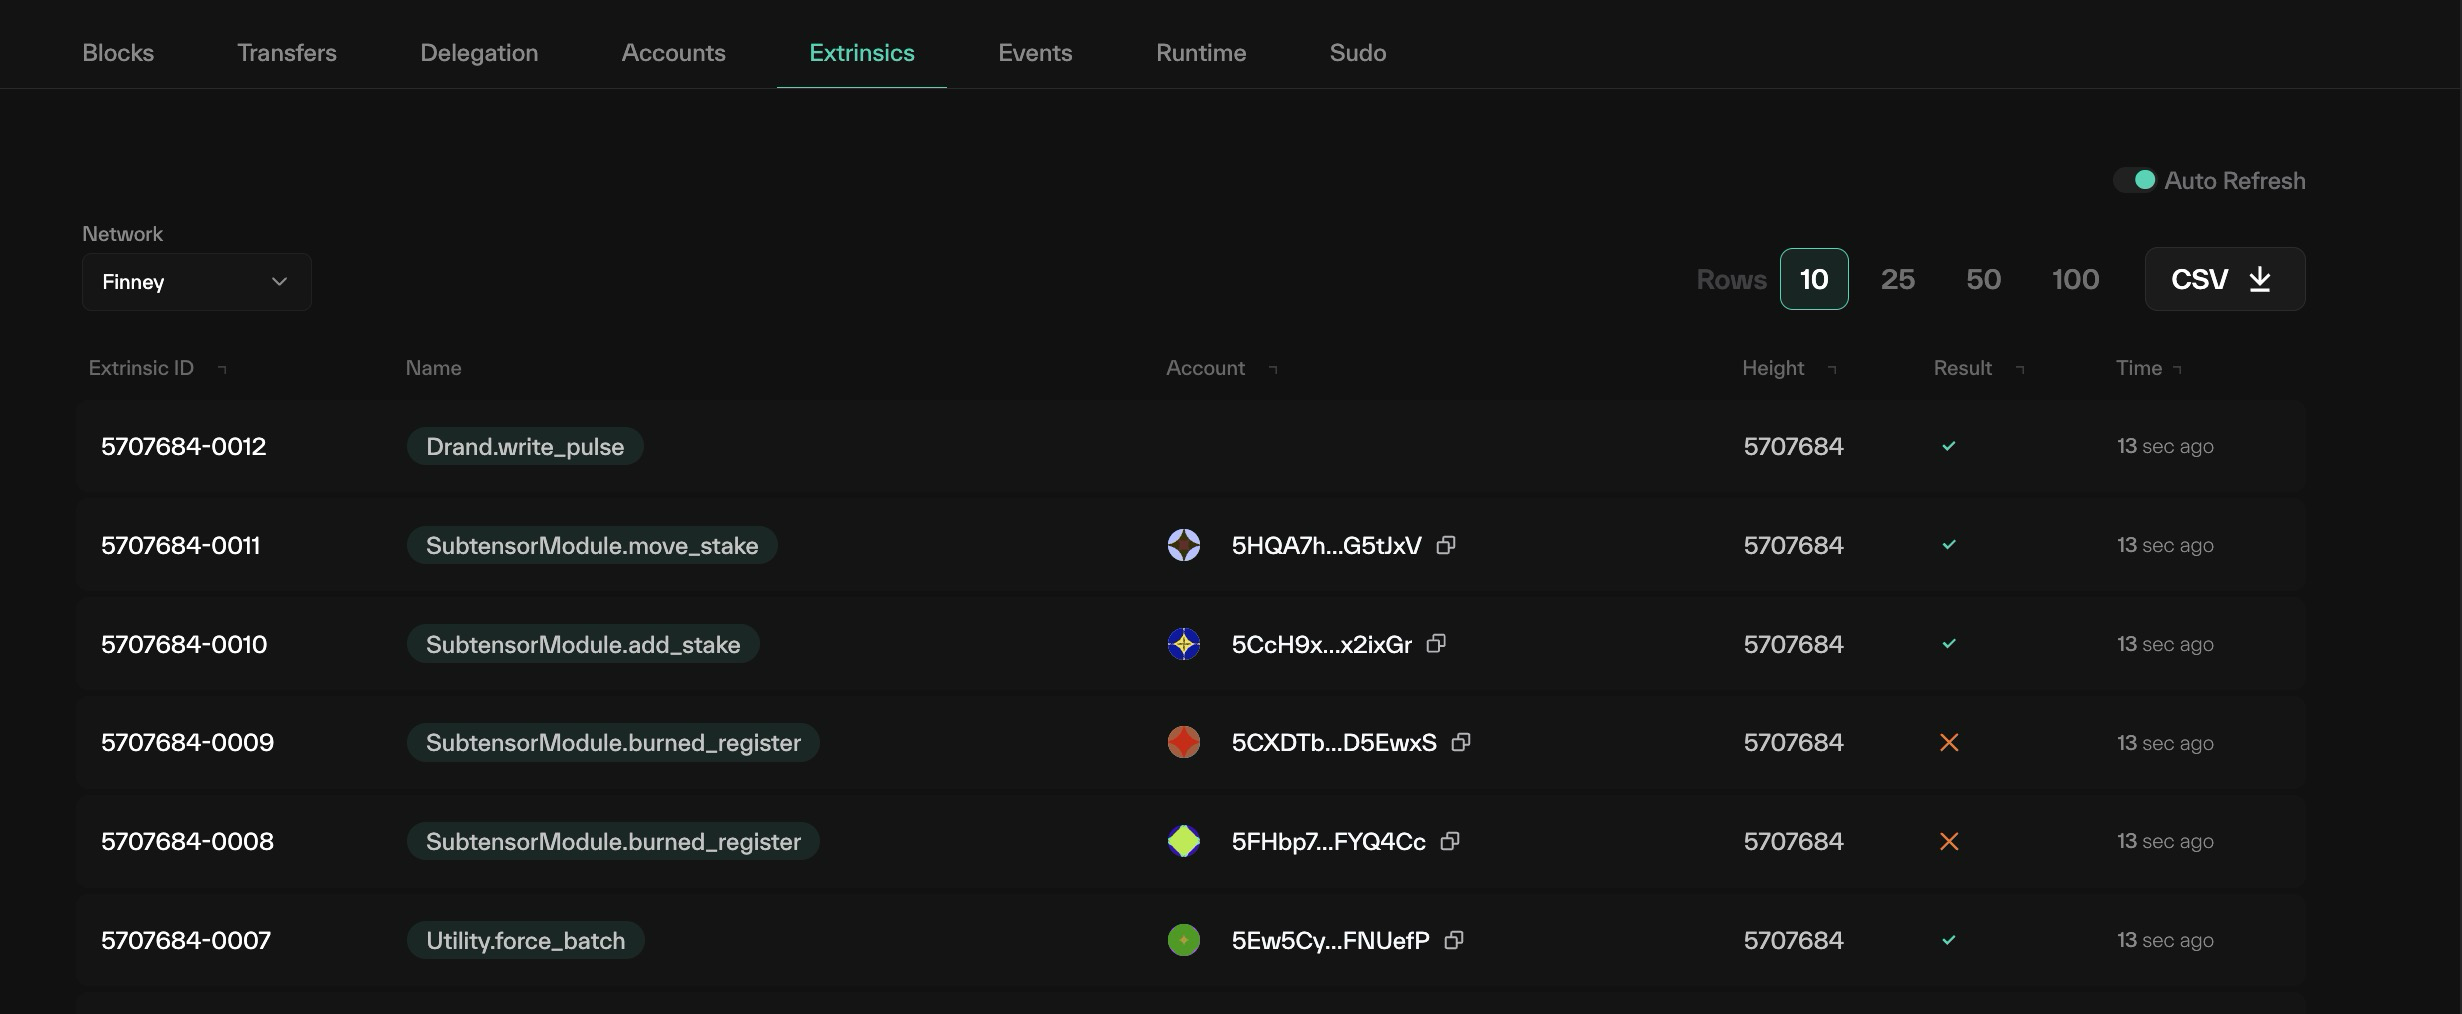Copy address 5Ew5Cy...FNUefP
This screenshot has width=2462, height=1014.
coord(1454,940)
